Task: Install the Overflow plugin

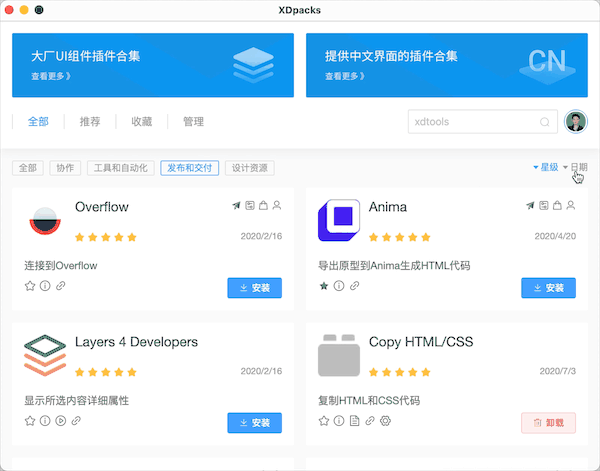Action: (254, 288)
